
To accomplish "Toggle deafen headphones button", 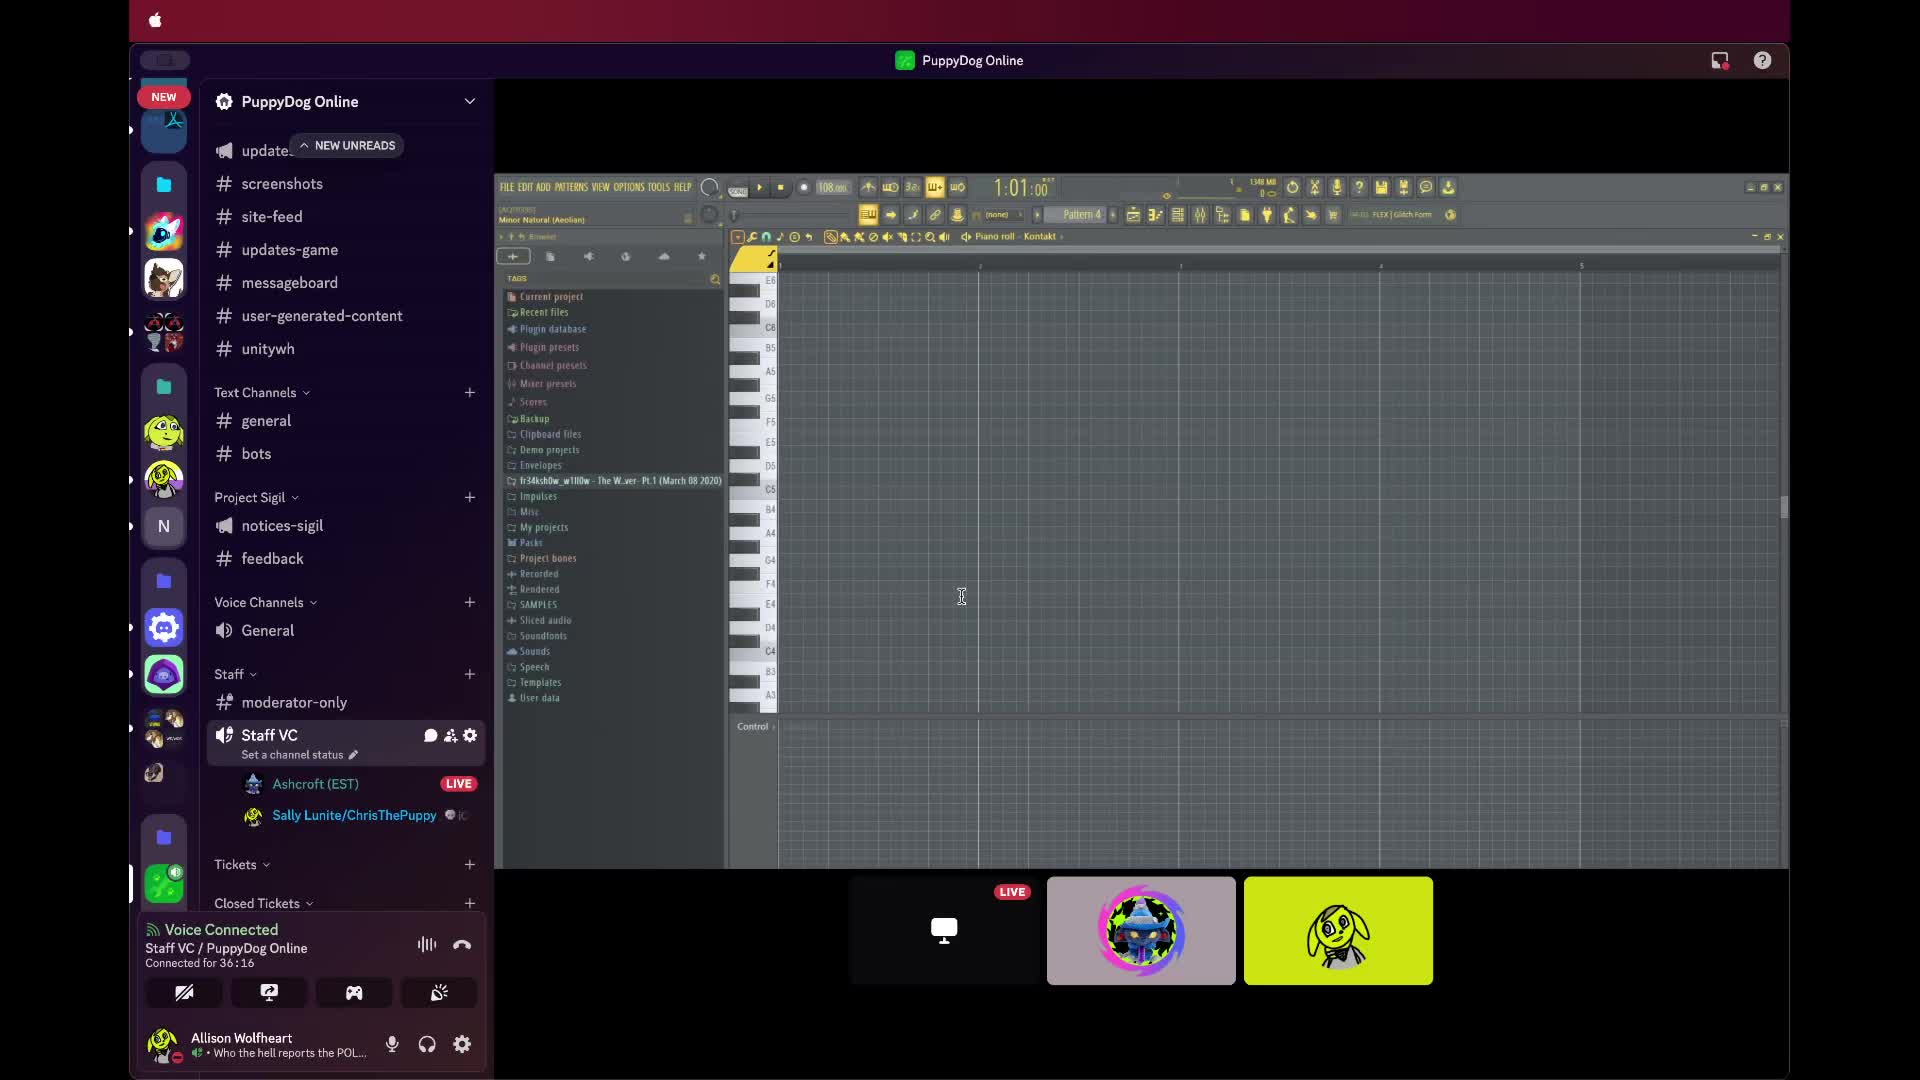I will click(x=427, y=1044).
